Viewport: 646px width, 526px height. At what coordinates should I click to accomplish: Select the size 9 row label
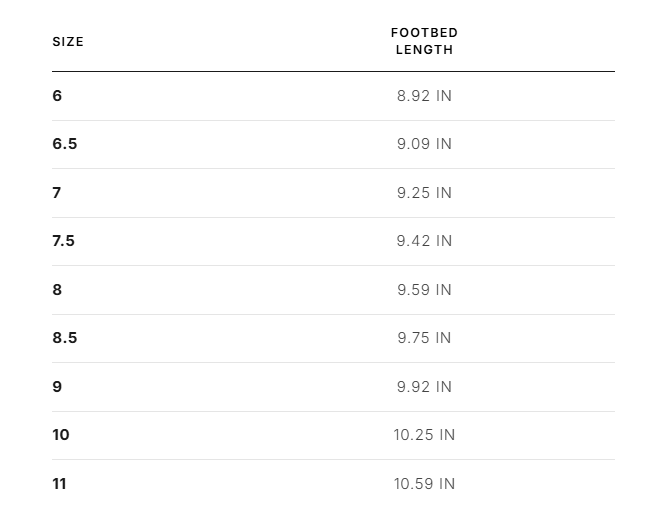(x=57, y=387)
